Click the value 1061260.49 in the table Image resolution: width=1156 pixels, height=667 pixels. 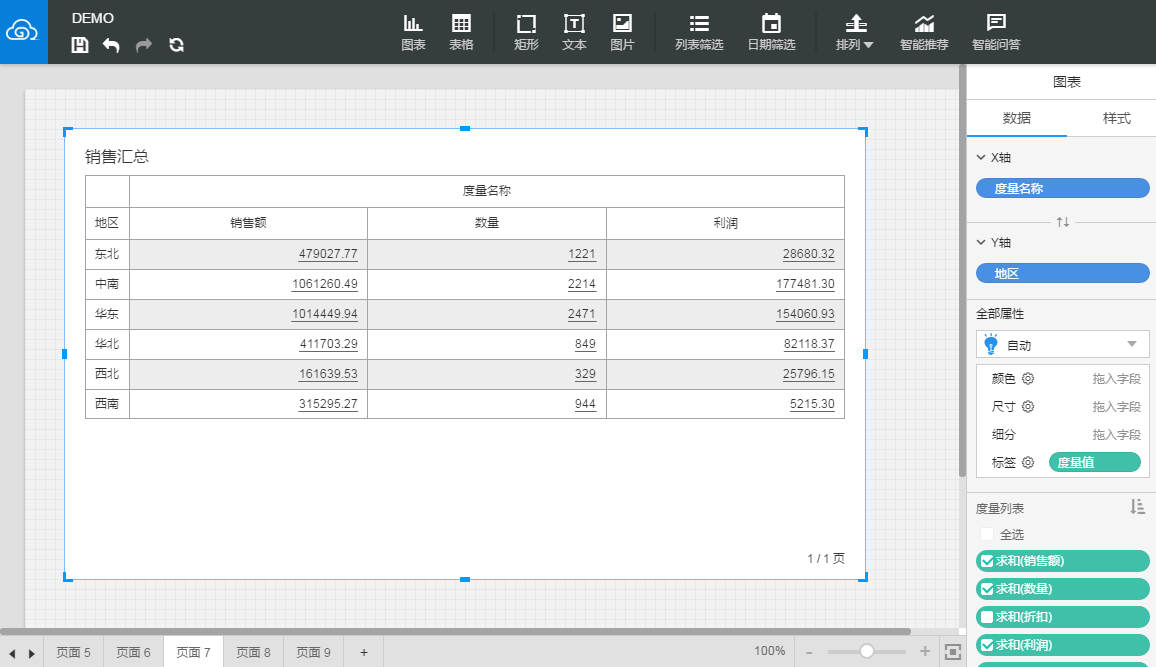tap(324, 284)
